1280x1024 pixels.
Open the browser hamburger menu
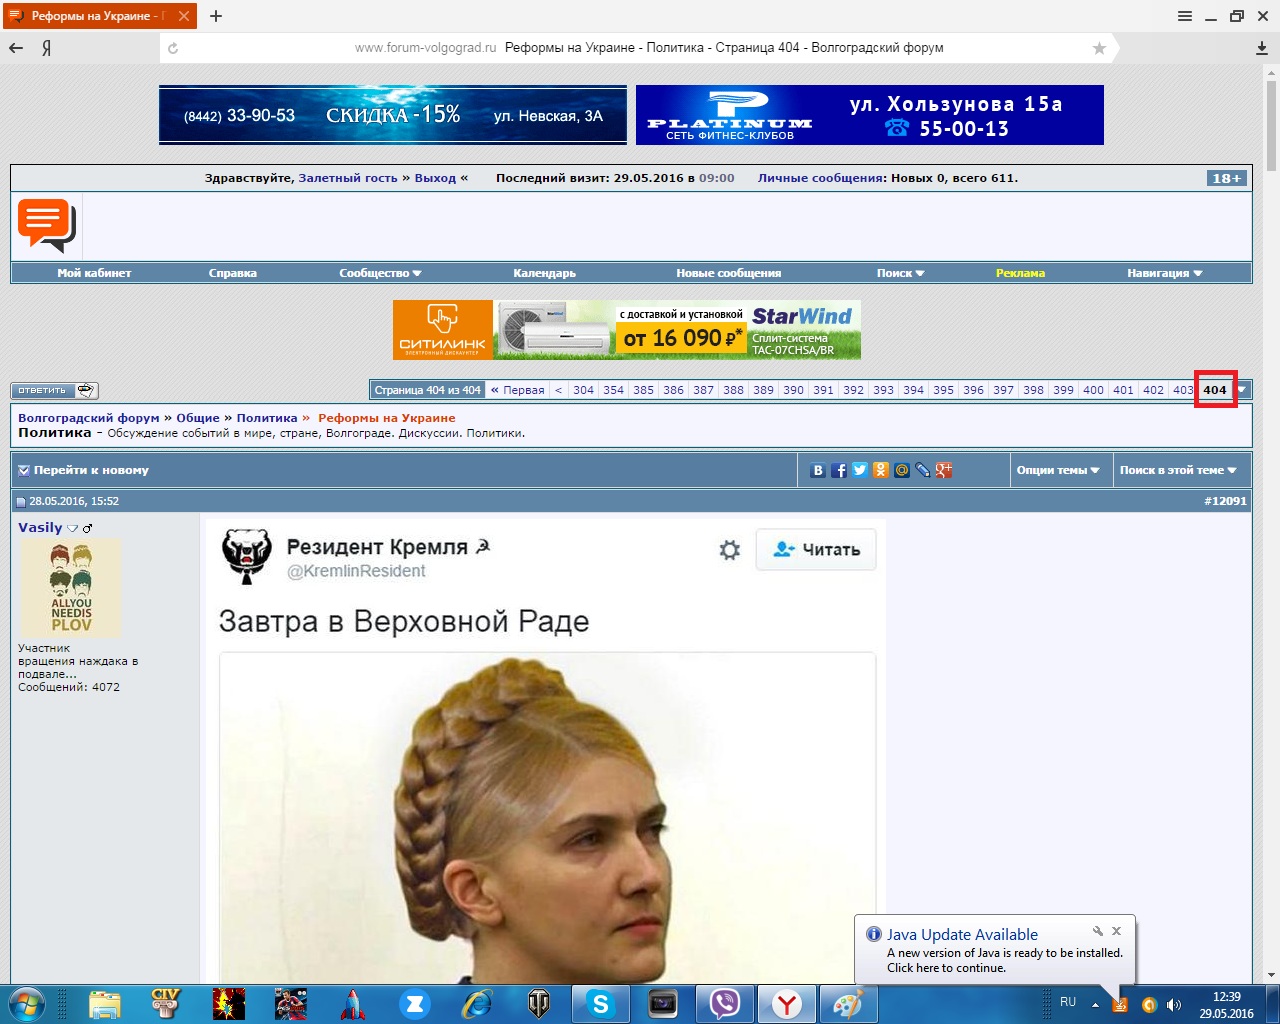coord(1185,16)
